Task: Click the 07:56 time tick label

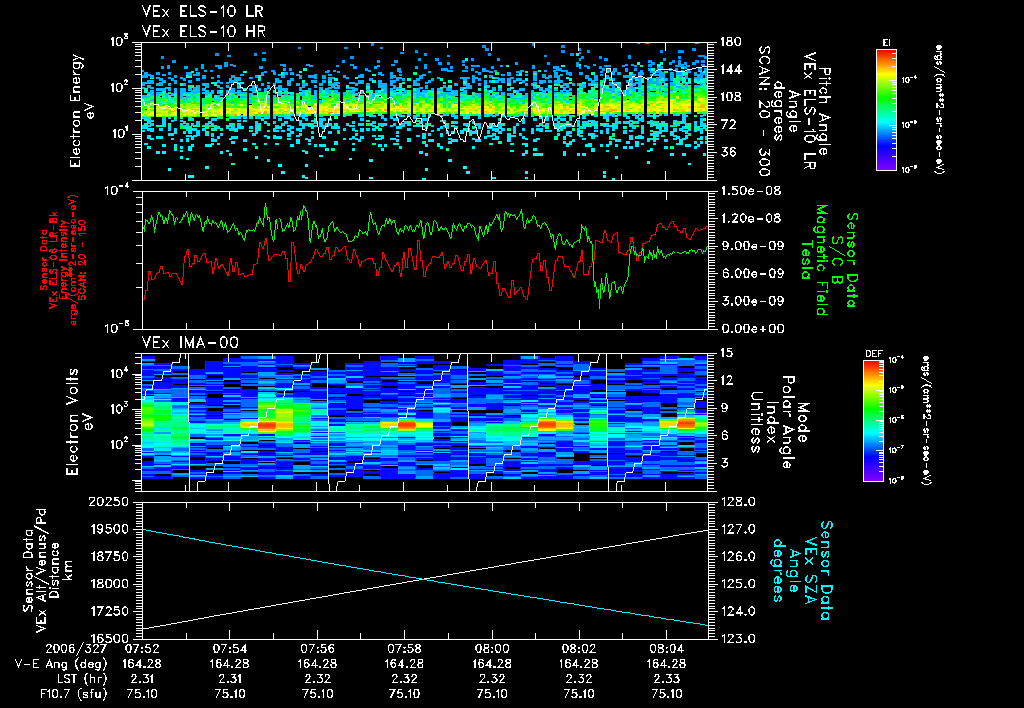Action: pos(317,649)
